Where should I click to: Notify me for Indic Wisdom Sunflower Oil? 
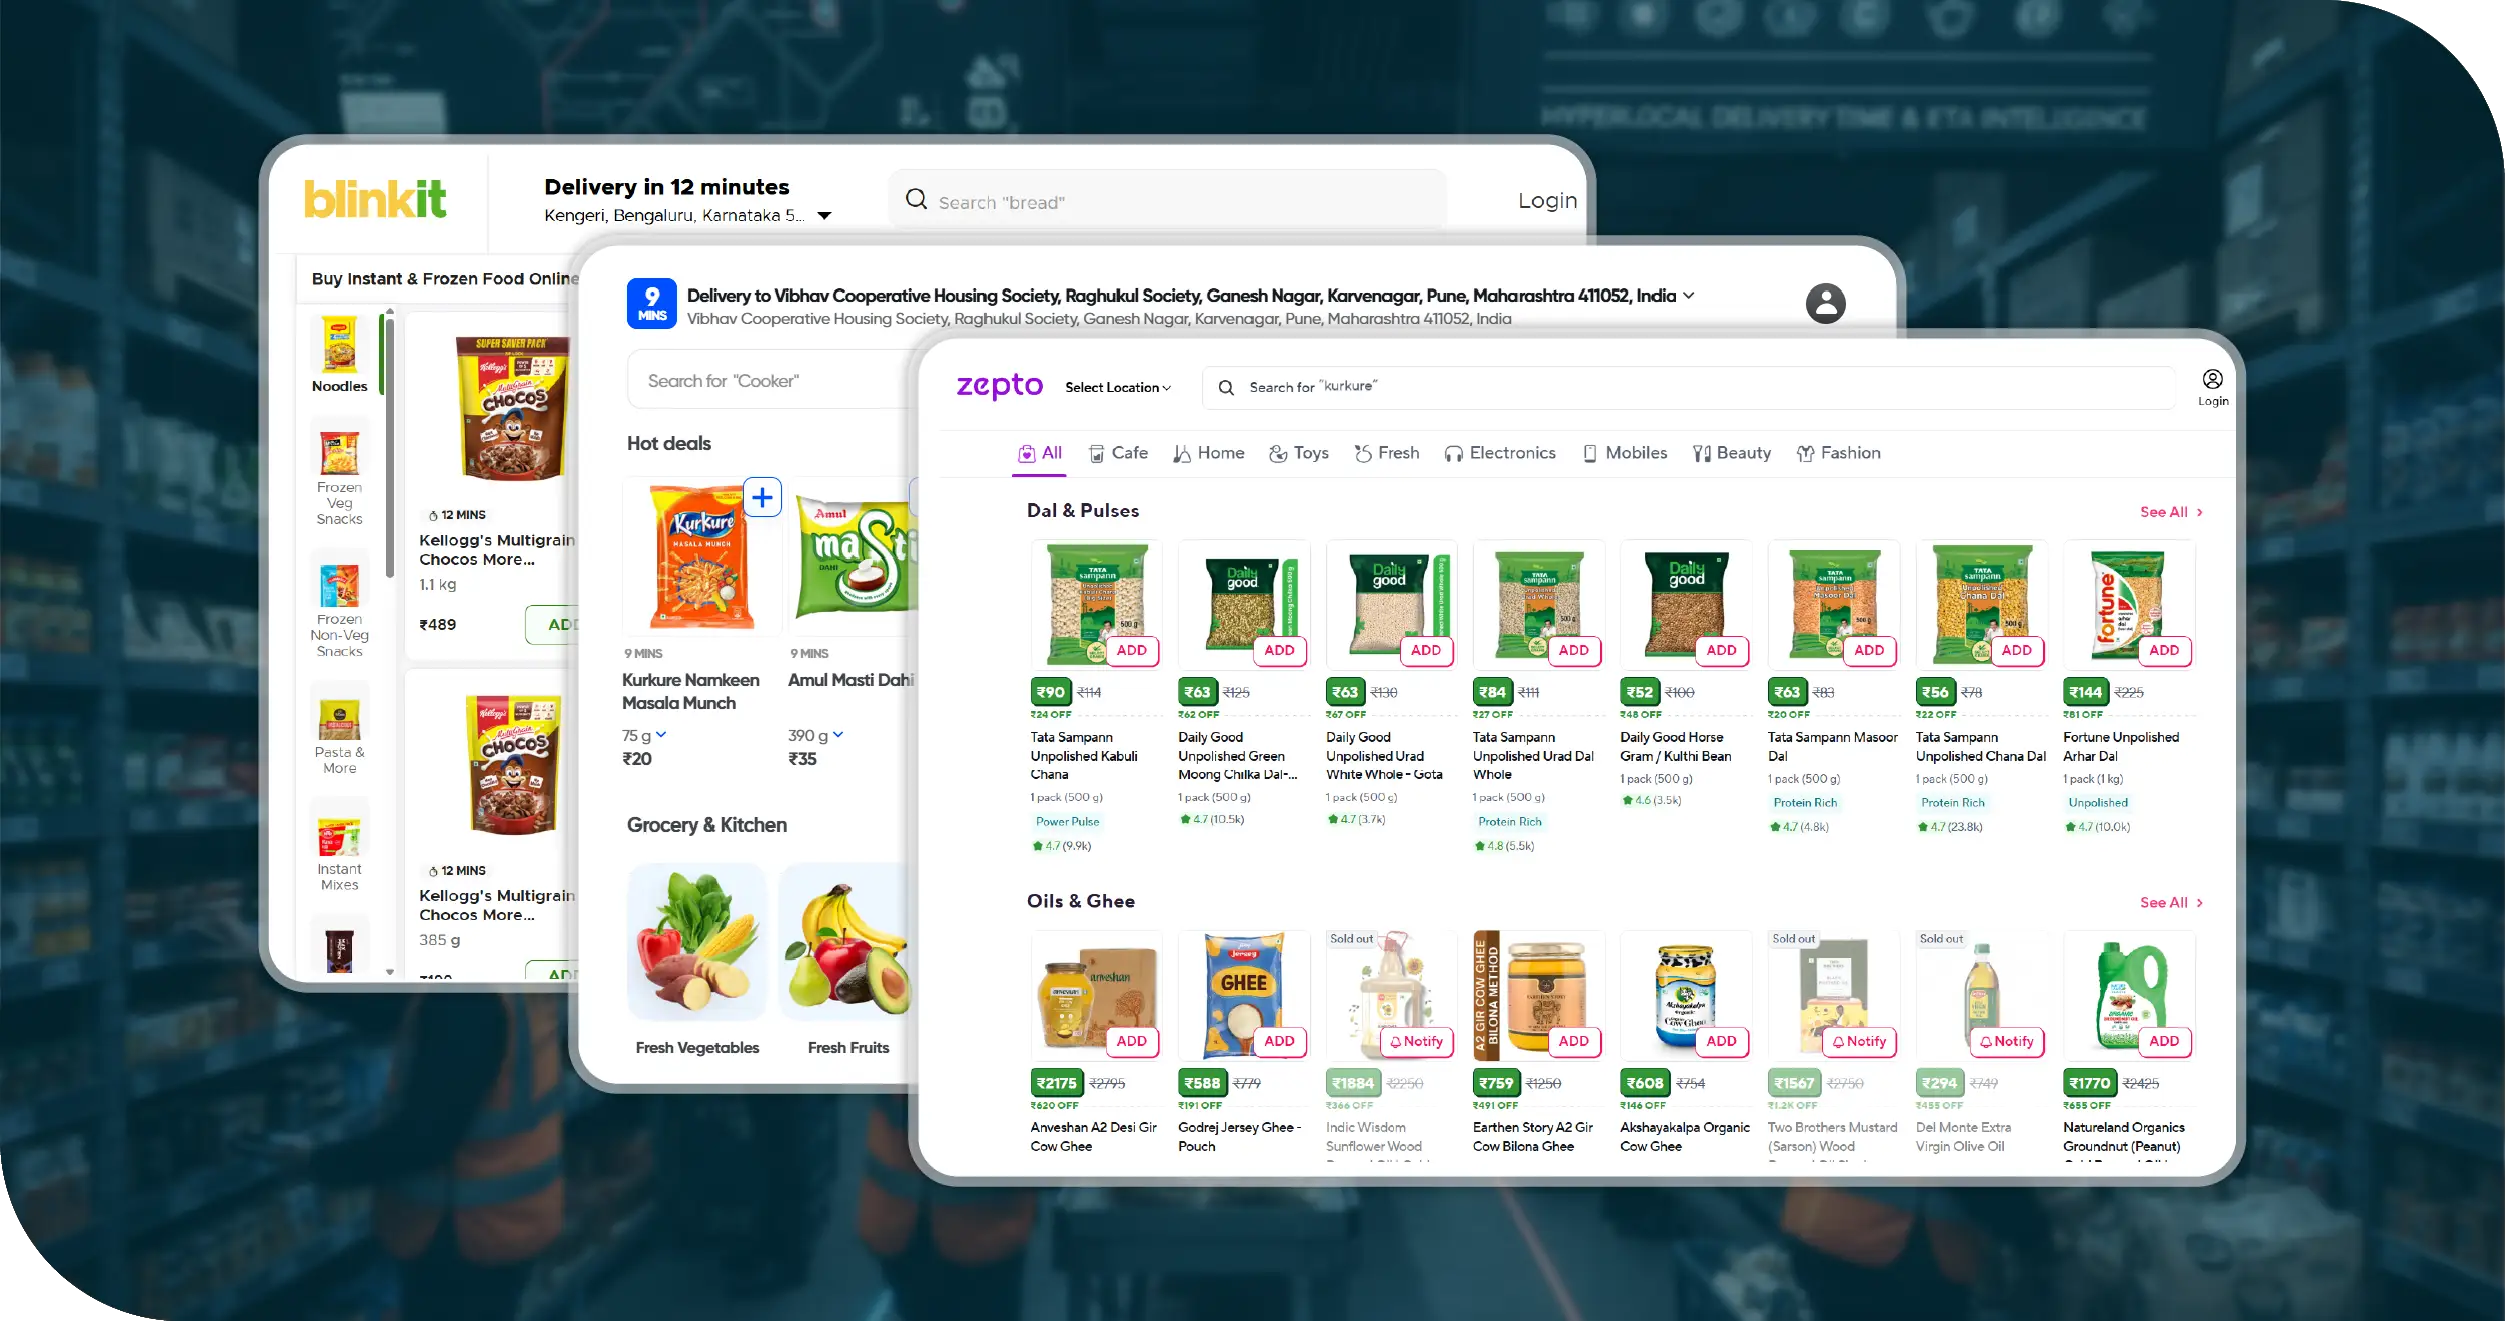1416,1041
